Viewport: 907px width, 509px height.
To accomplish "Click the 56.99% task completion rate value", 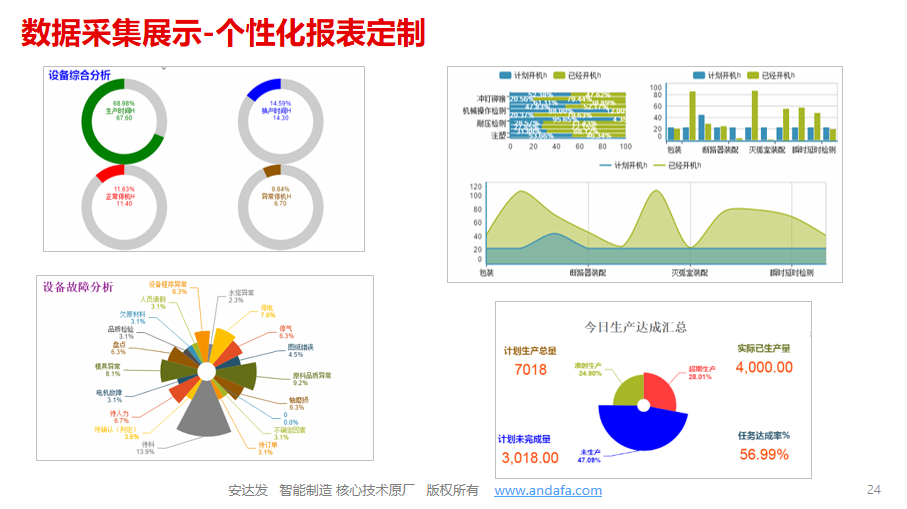I will pos(764,455).
